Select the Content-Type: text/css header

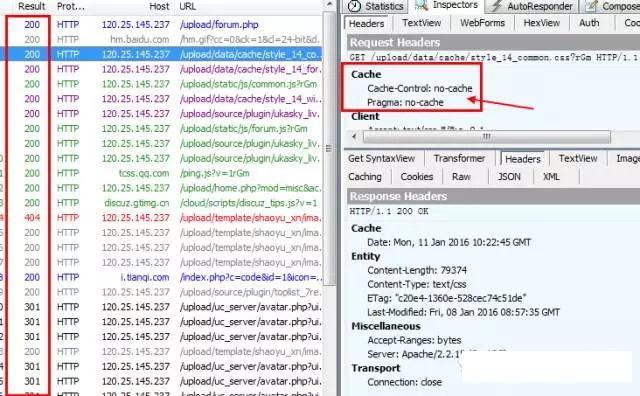tap(417, 284)
